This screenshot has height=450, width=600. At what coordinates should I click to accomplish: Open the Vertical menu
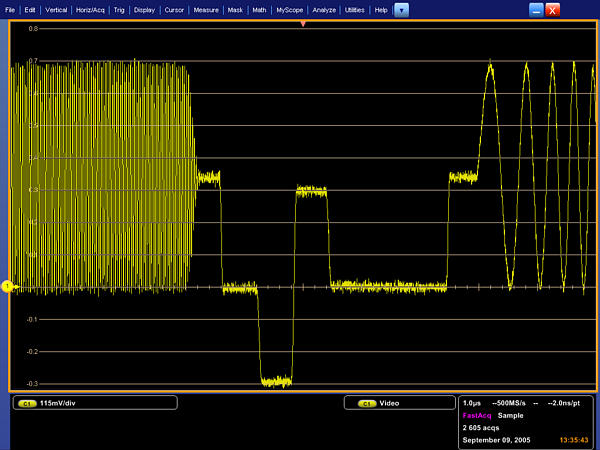(x=56, y=9)
